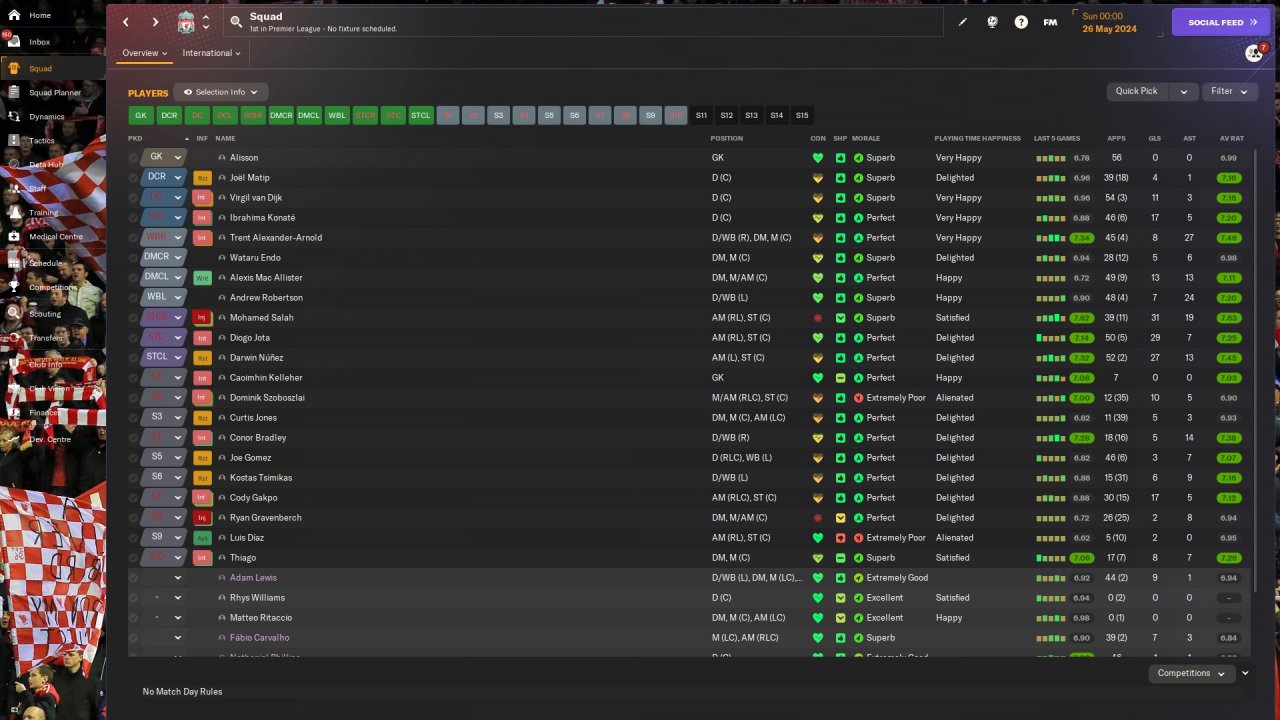
Task: Toggle the pick circle for Virgil van Dijk
Action: (133, 198)
